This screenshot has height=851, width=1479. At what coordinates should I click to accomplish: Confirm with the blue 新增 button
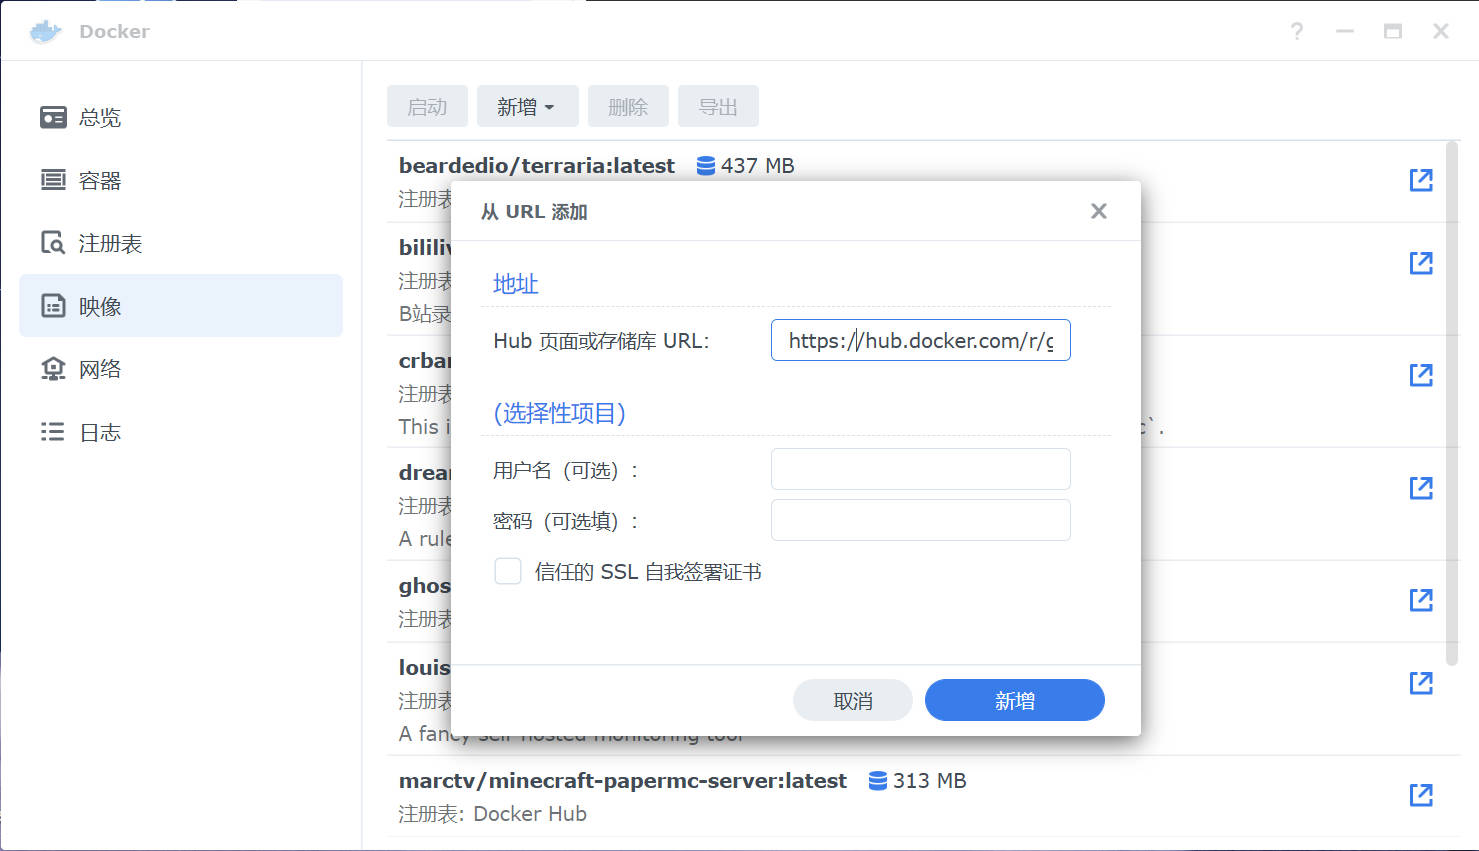point(1015,701)
